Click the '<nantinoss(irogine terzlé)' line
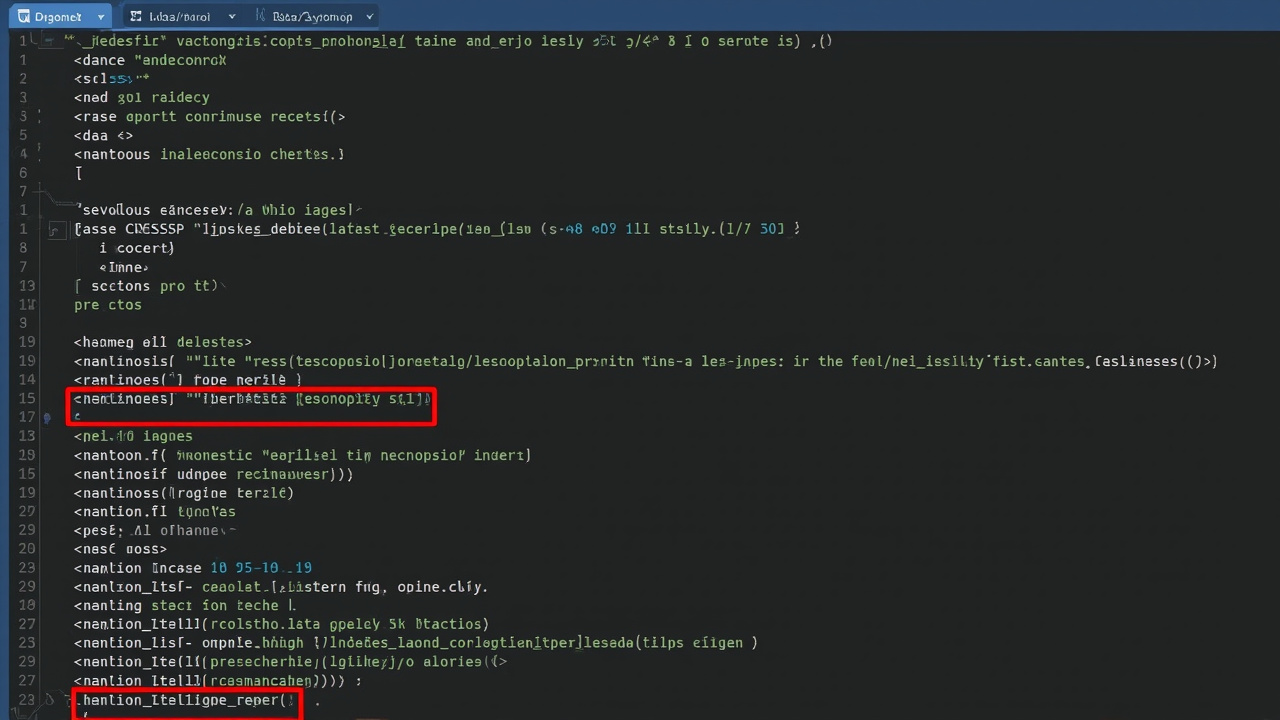 [184, 493]
